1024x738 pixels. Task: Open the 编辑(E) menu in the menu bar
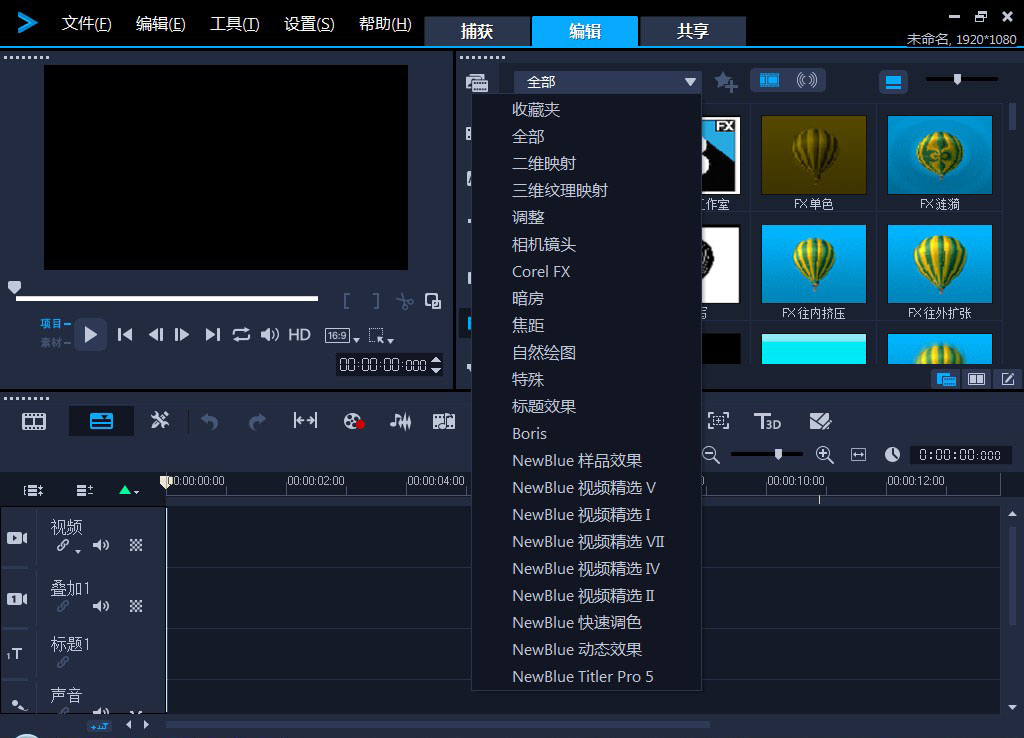[161, 24]
